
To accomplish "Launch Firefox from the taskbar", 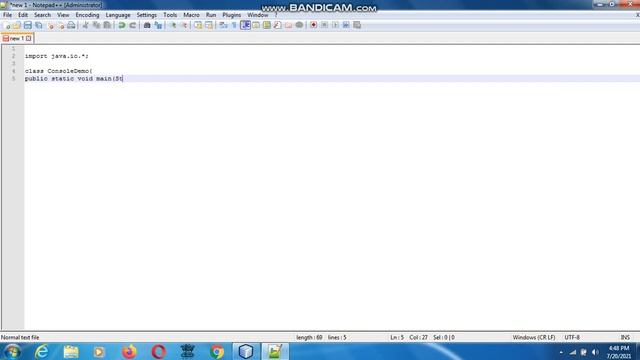I will [x=129, y=351].
